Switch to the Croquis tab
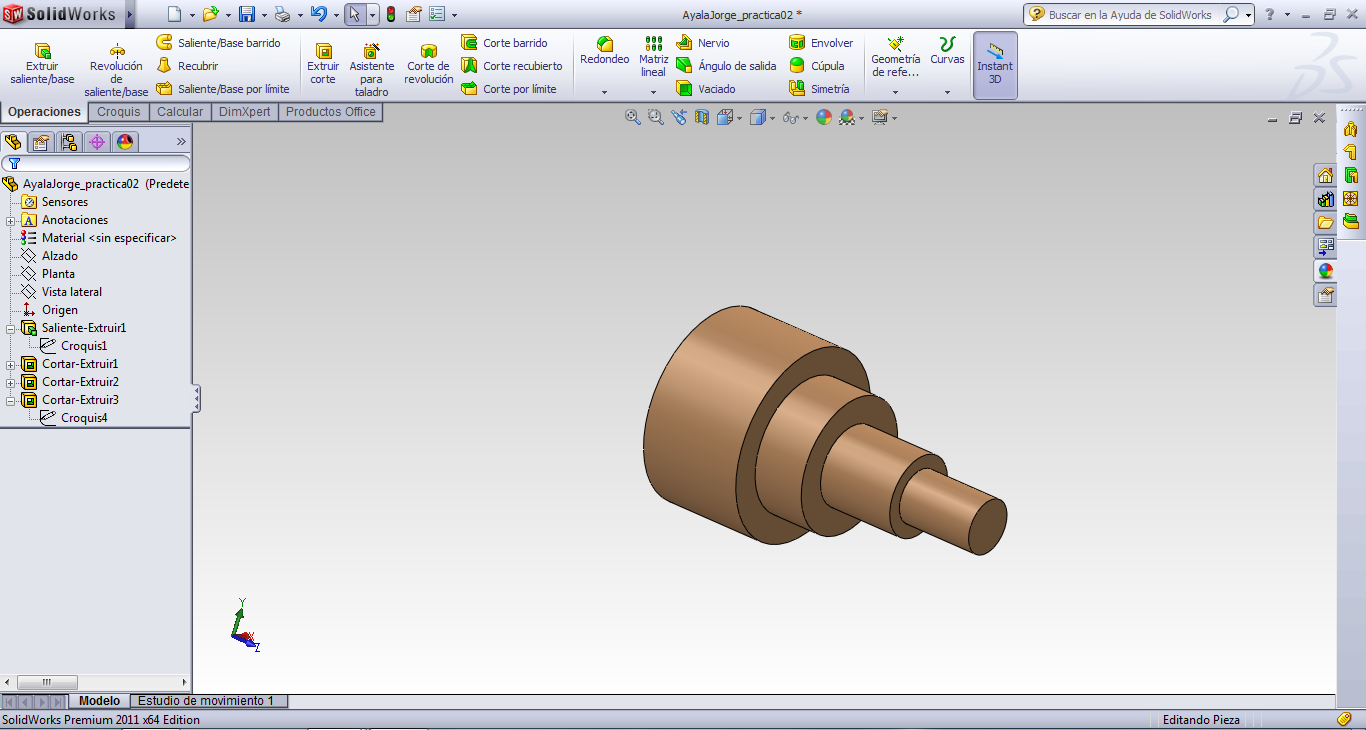 tap(118, 111)
